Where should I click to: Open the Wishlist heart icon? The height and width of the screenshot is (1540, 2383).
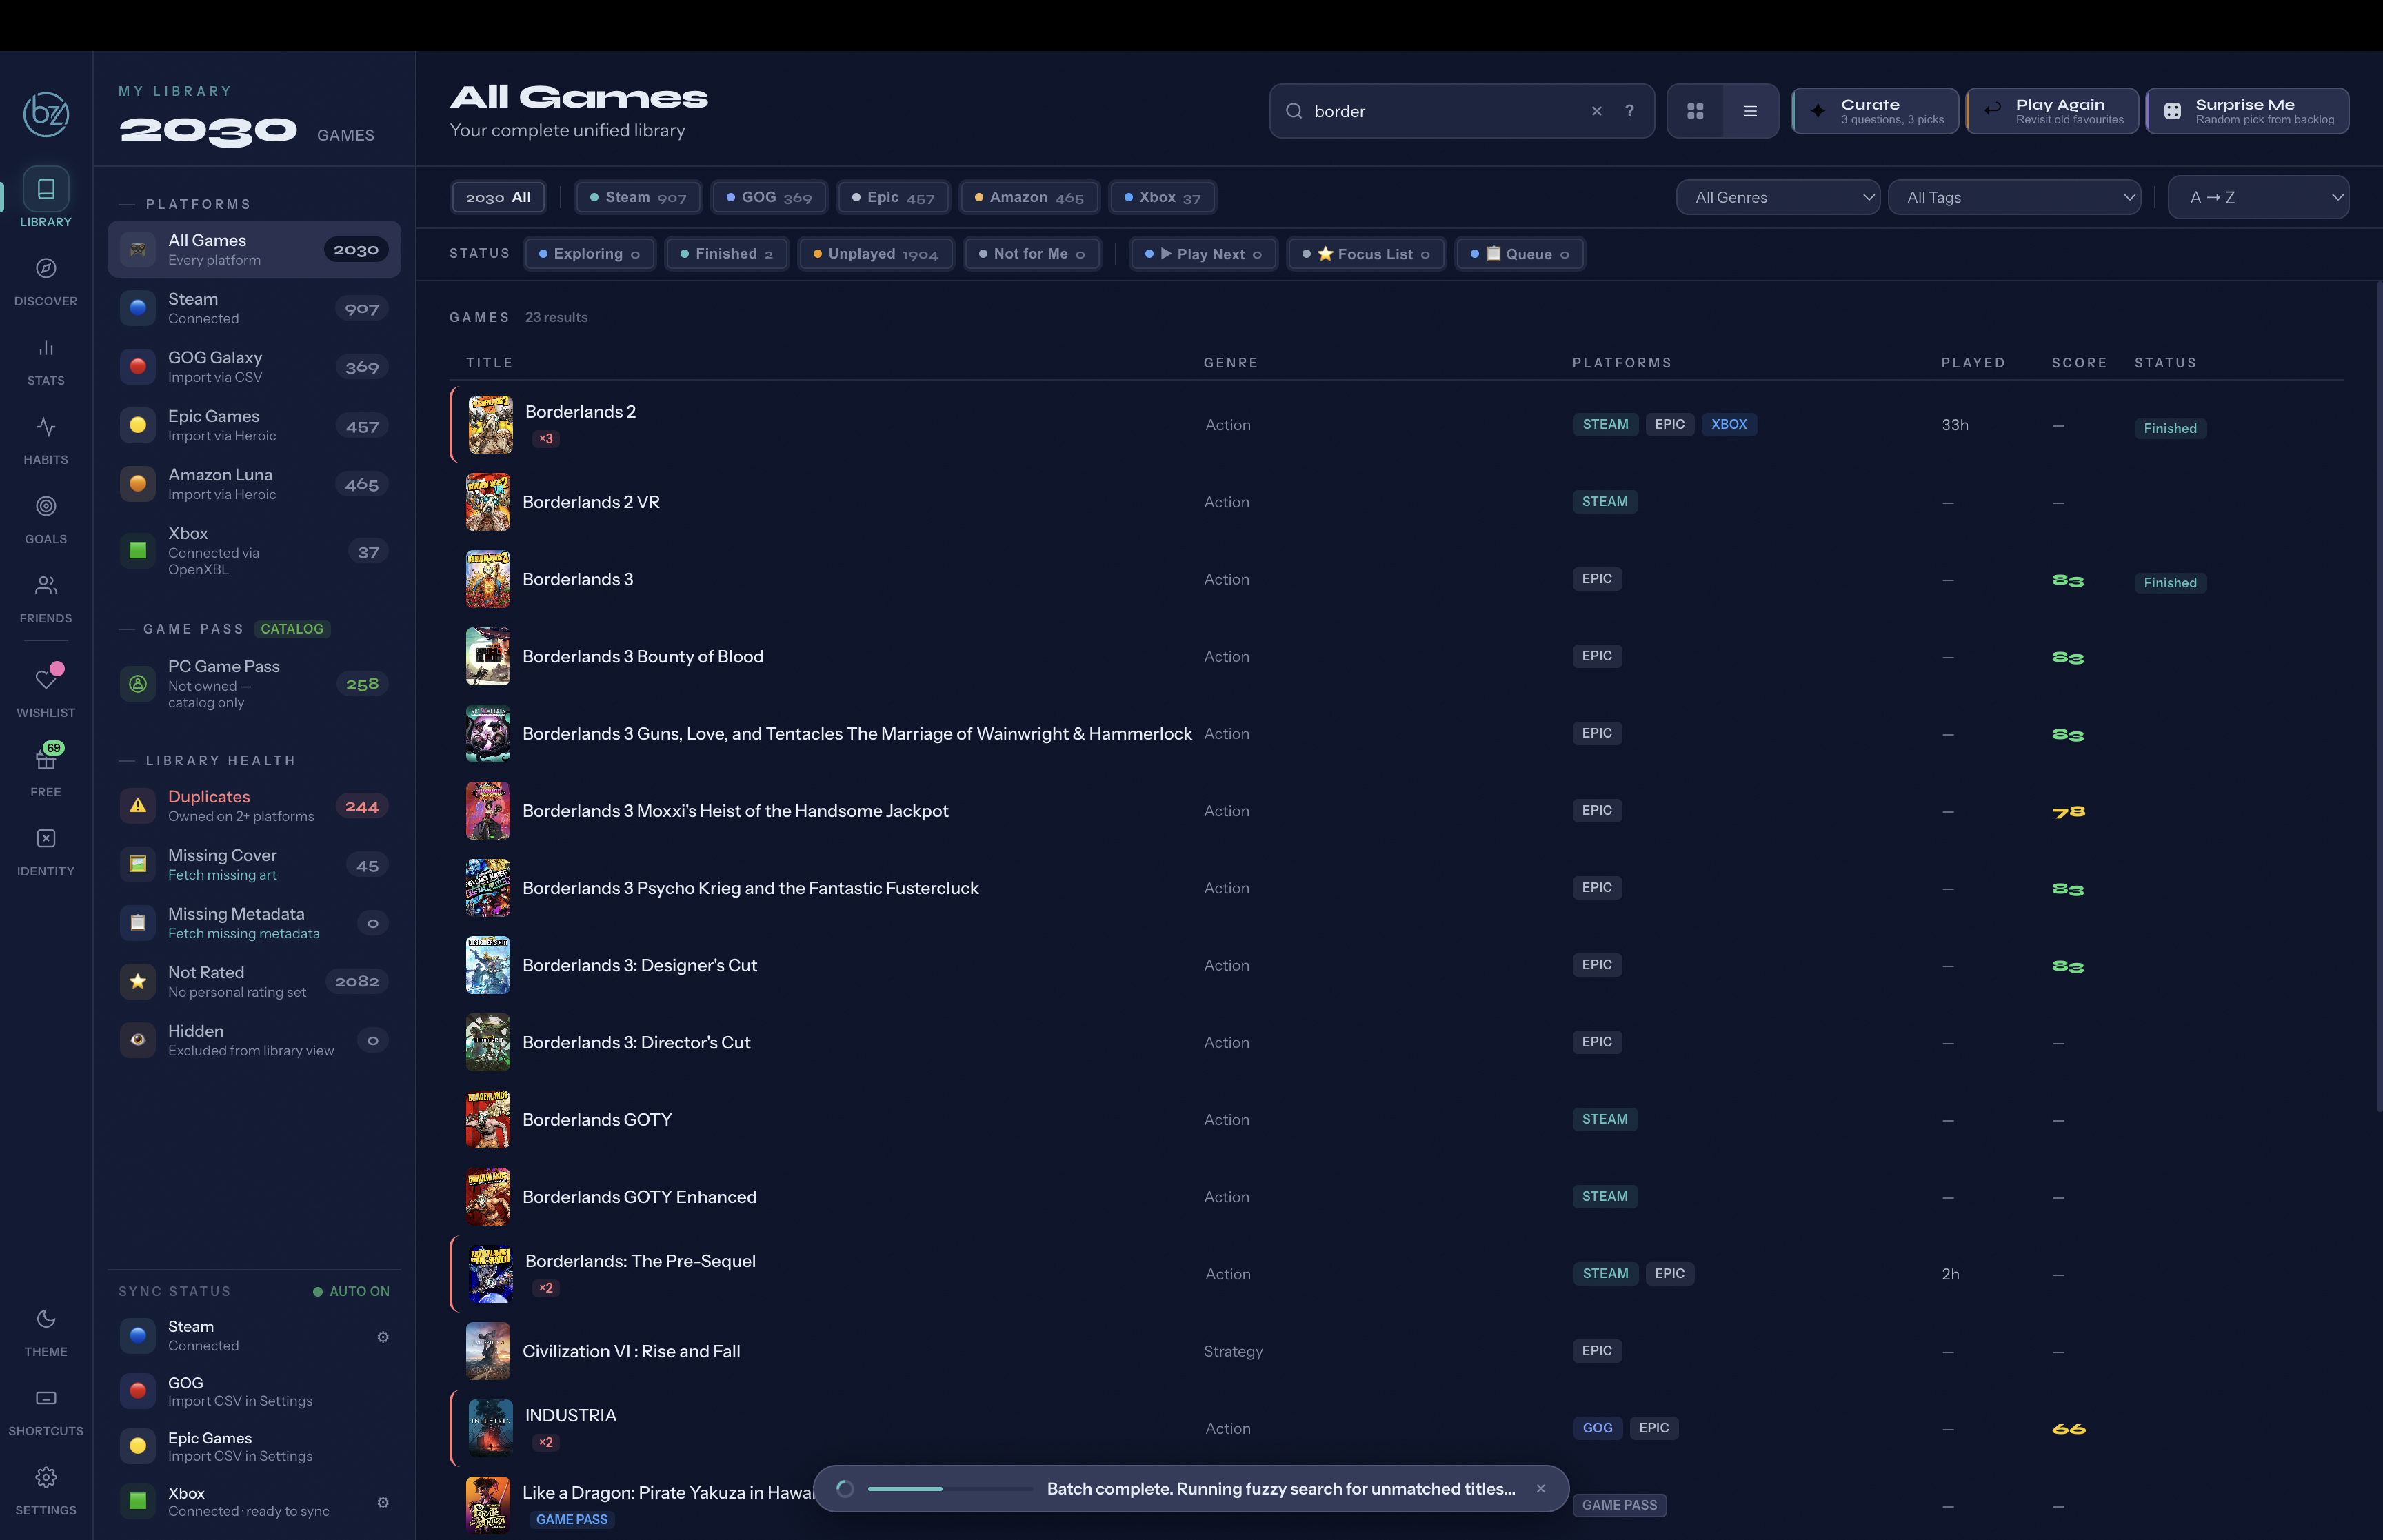pyautogui.click(x=46, y=679)
